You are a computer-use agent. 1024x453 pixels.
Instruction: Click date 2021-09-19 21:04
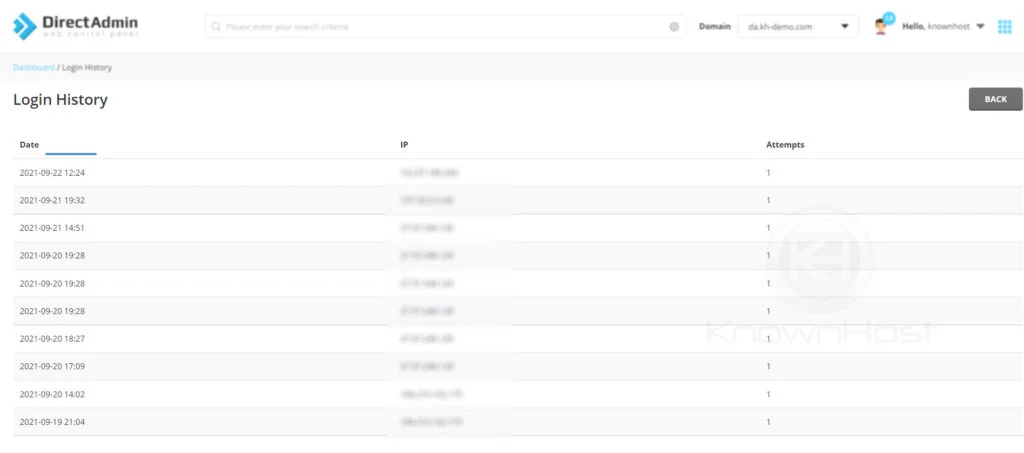(52, 422)
